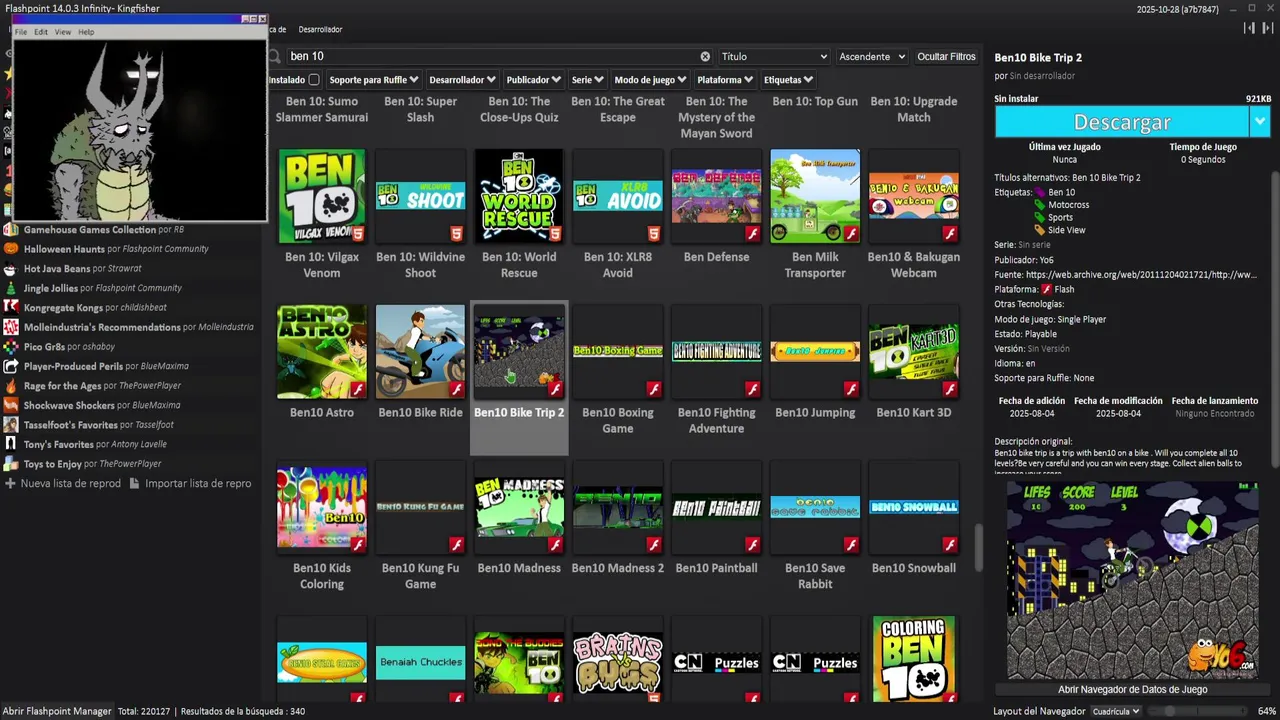Open the Desarrollador tab in header
Screen dimensions: 1280x720
coord(320,30)
